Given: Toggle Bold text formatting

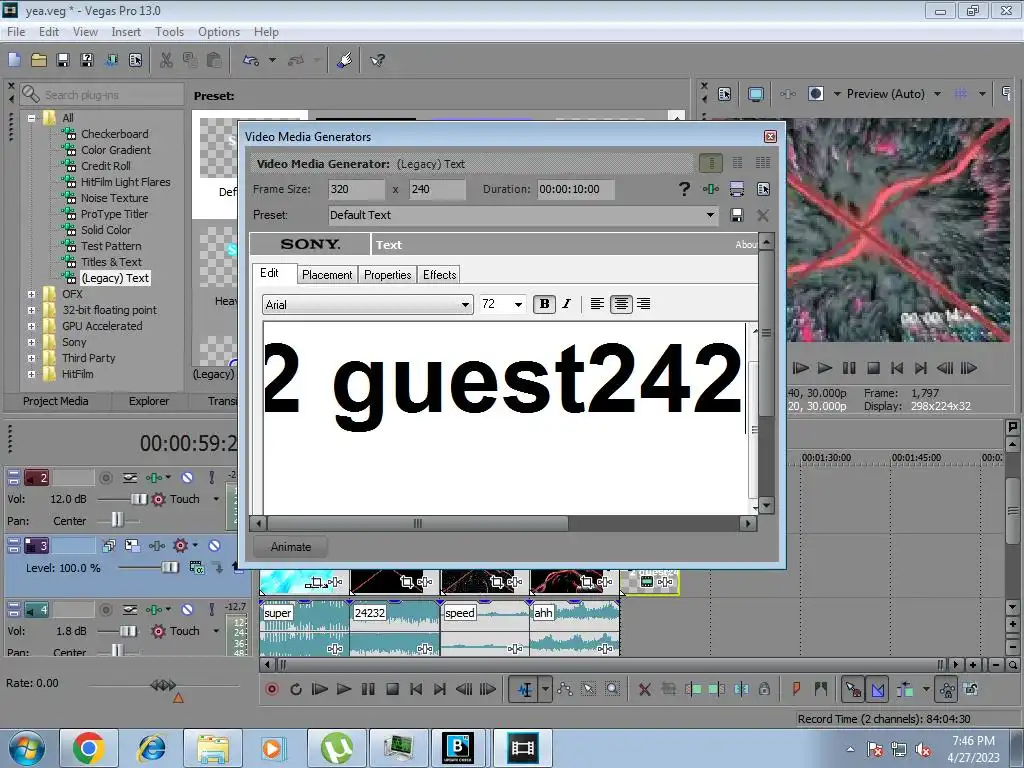Looking at the screenshot, I should (544, 304).
